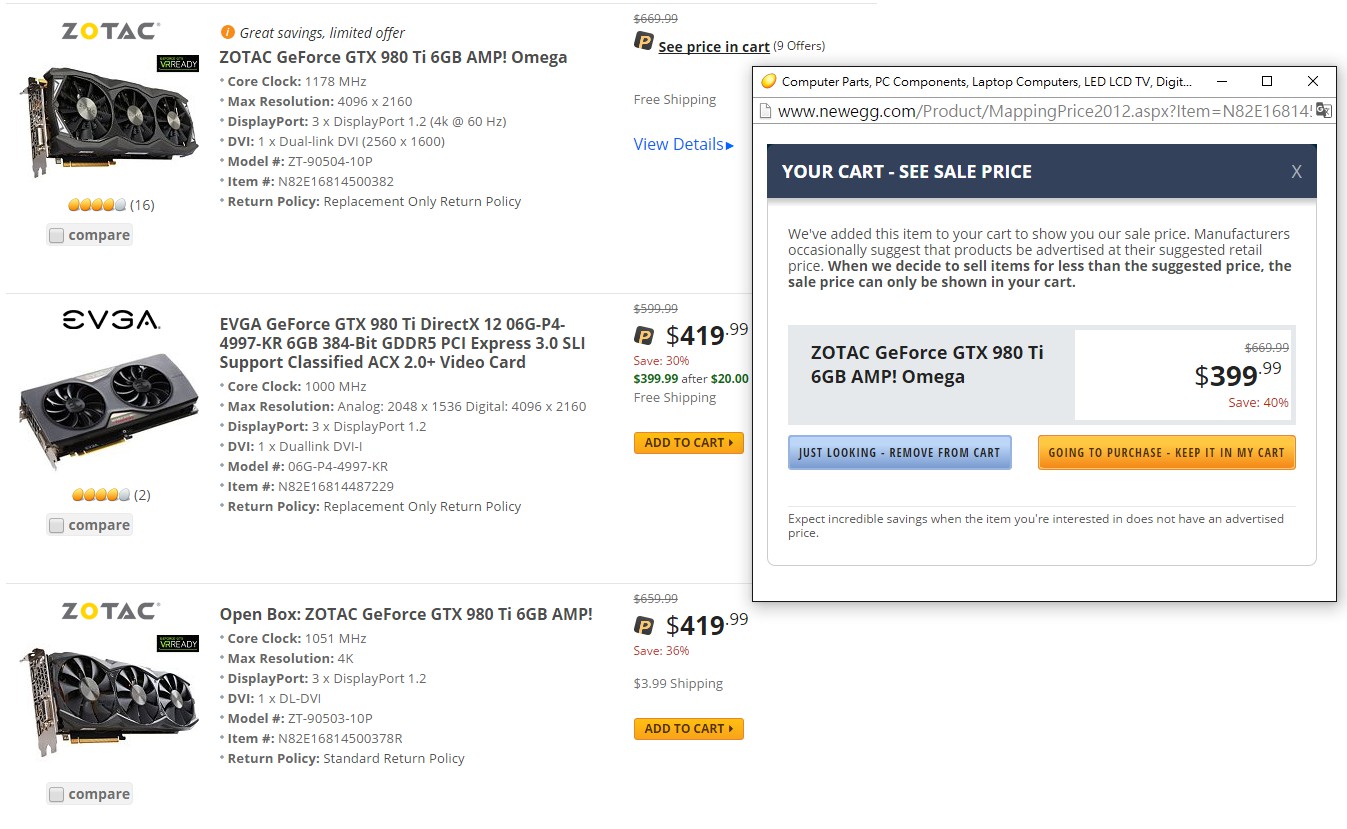Click Add to Cart for EVGA card
This screenshot has width=1347, height=829.
(688, 443)
